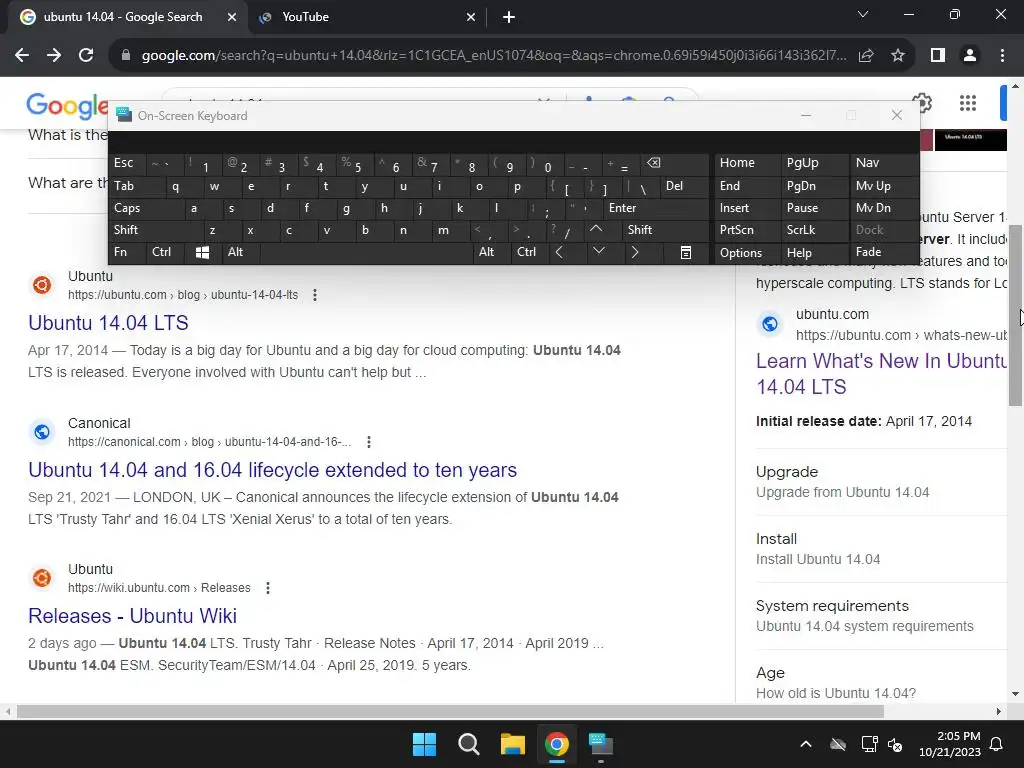This screenshot has height=768, width=1024.
Task: Open Ubuntu 14.04 LTS result link
Action: tap(108, 323)
